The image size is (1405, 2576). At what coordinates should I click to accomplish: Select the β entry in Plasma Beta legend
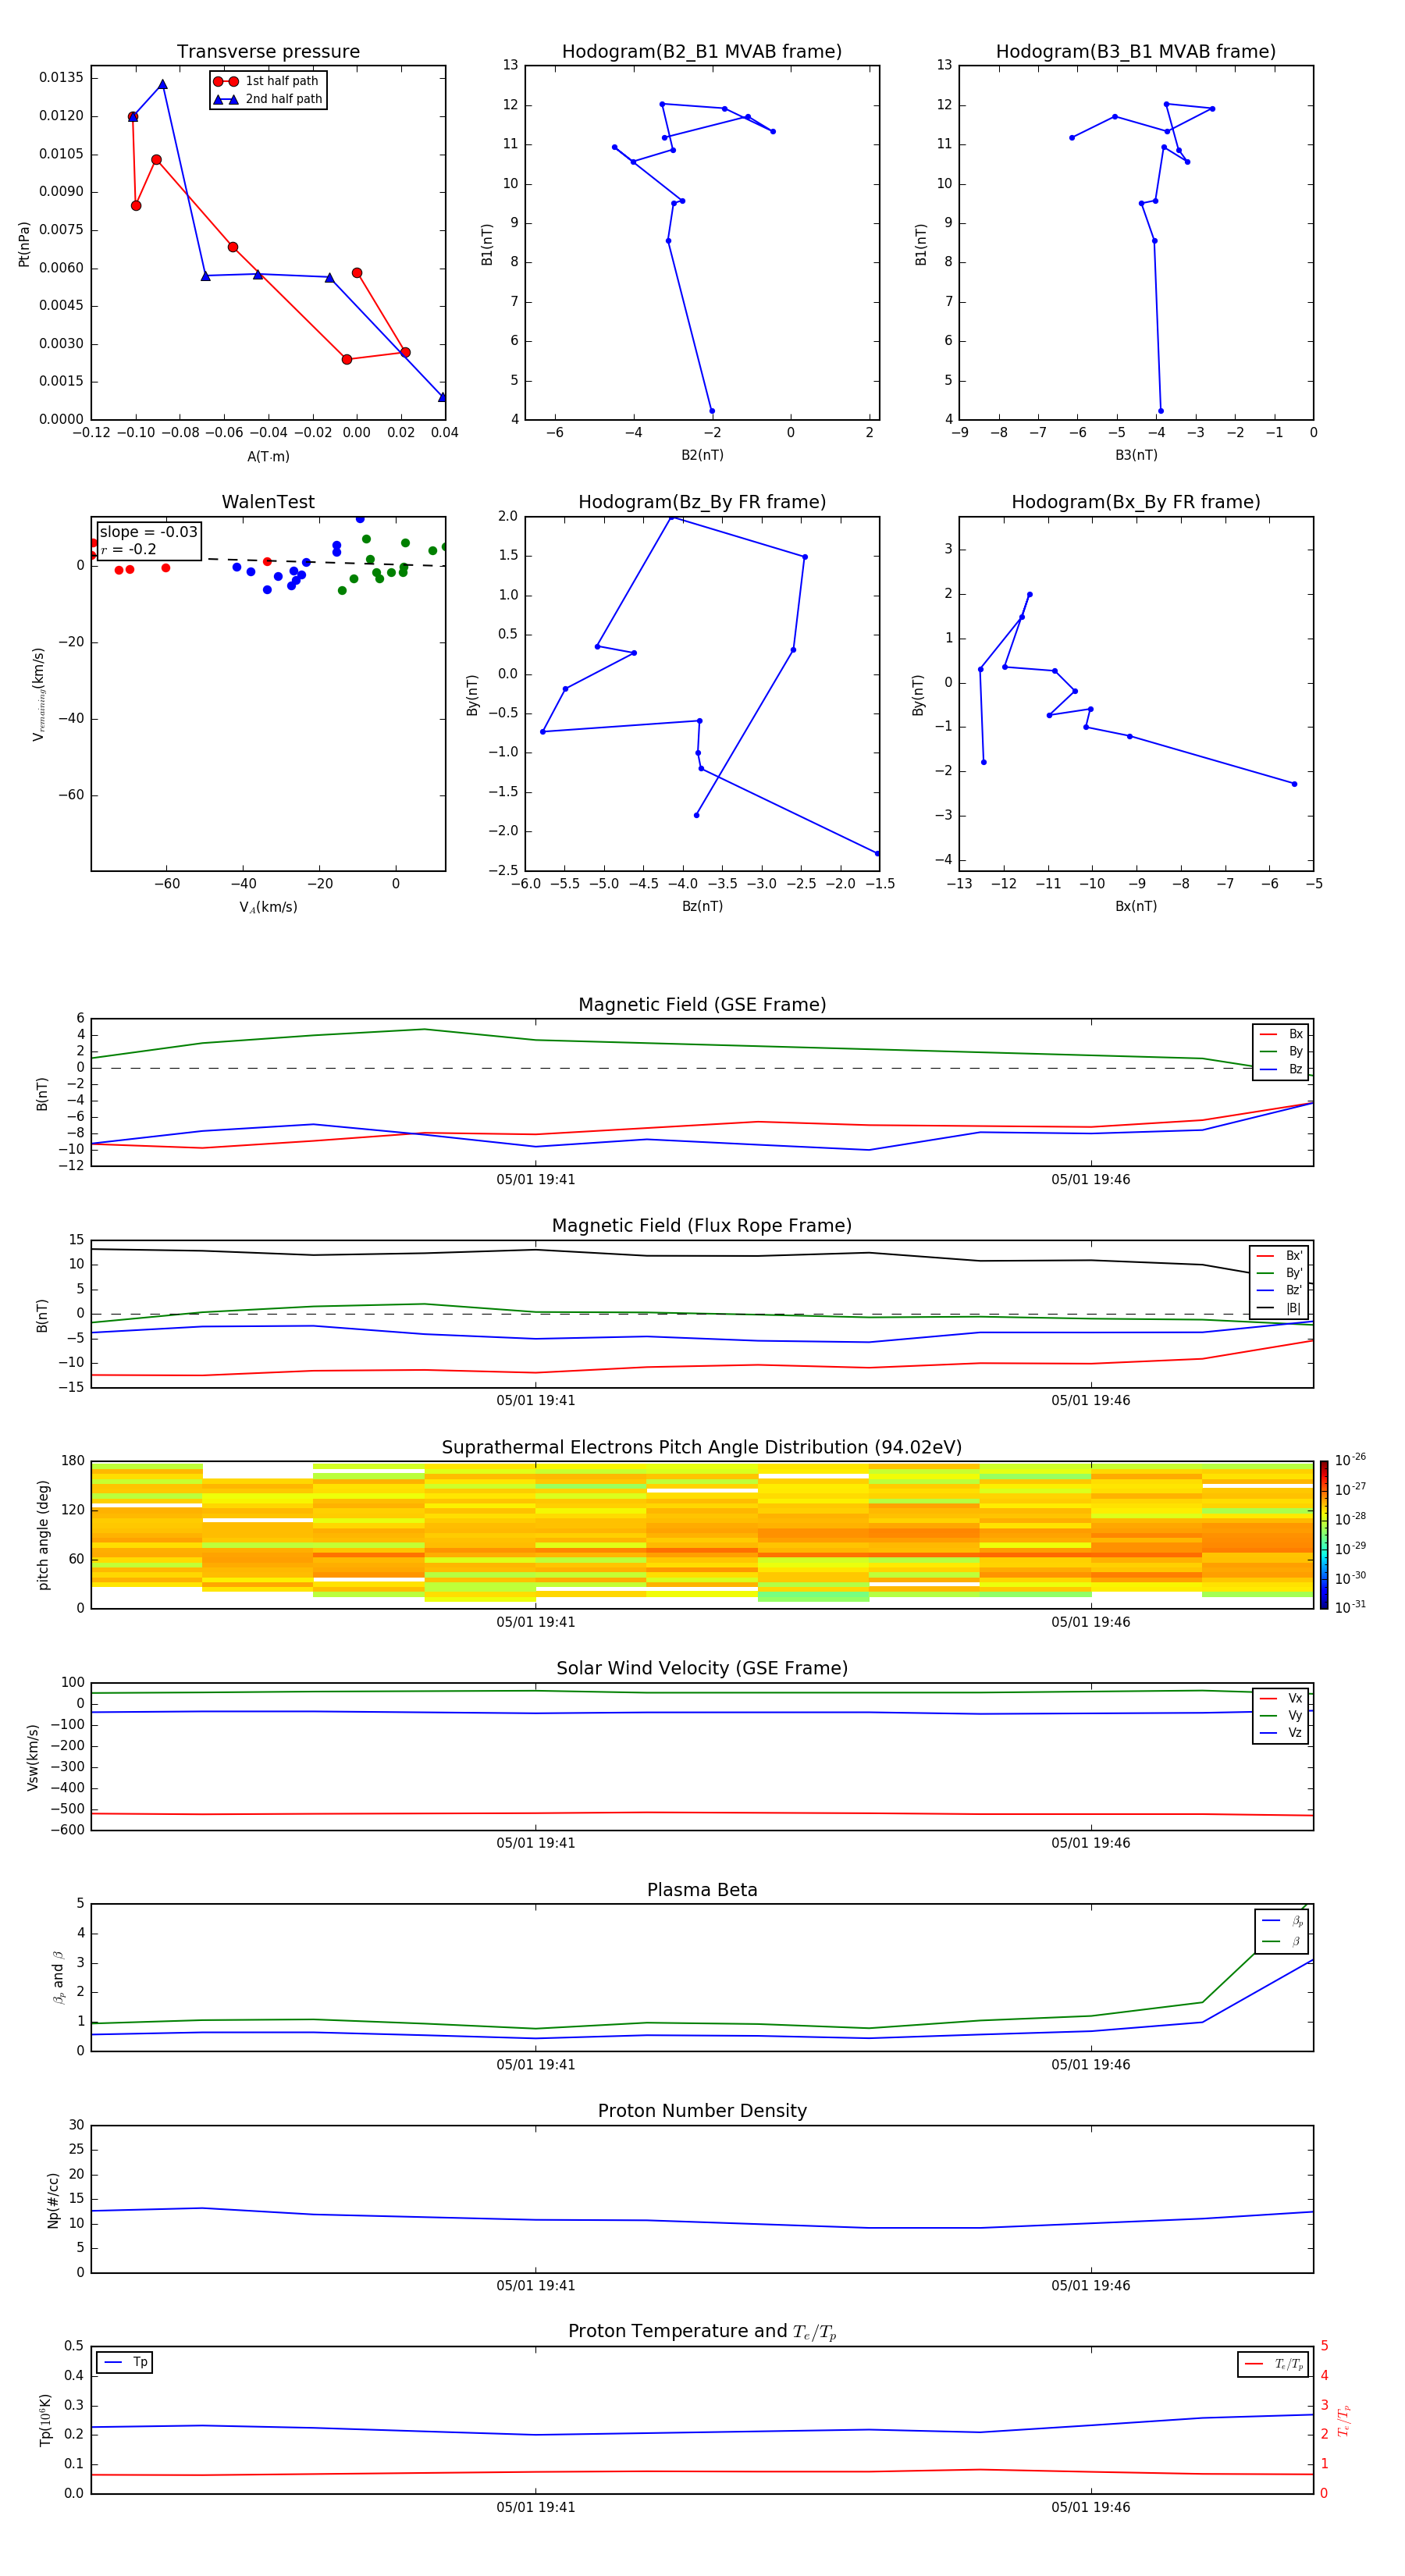(1282, 1941)
